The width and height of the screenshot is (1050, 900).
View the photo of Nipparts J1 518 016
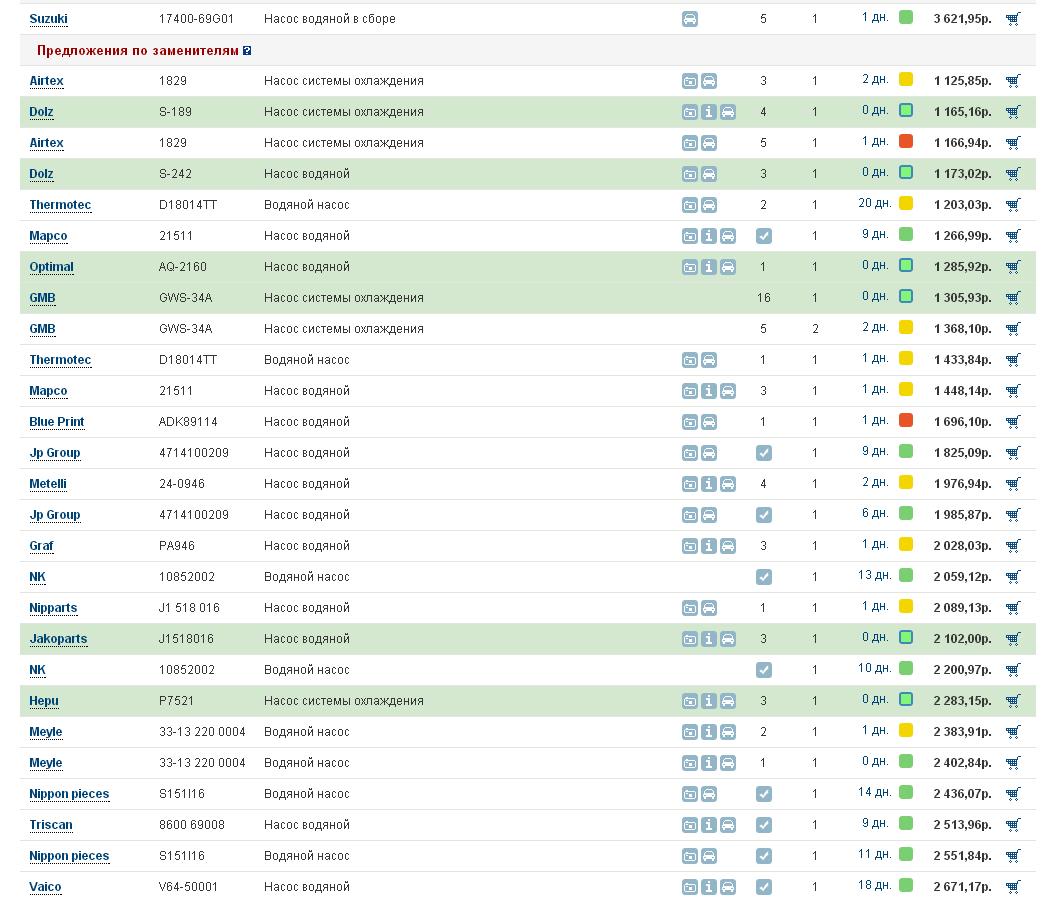[690, 608]
